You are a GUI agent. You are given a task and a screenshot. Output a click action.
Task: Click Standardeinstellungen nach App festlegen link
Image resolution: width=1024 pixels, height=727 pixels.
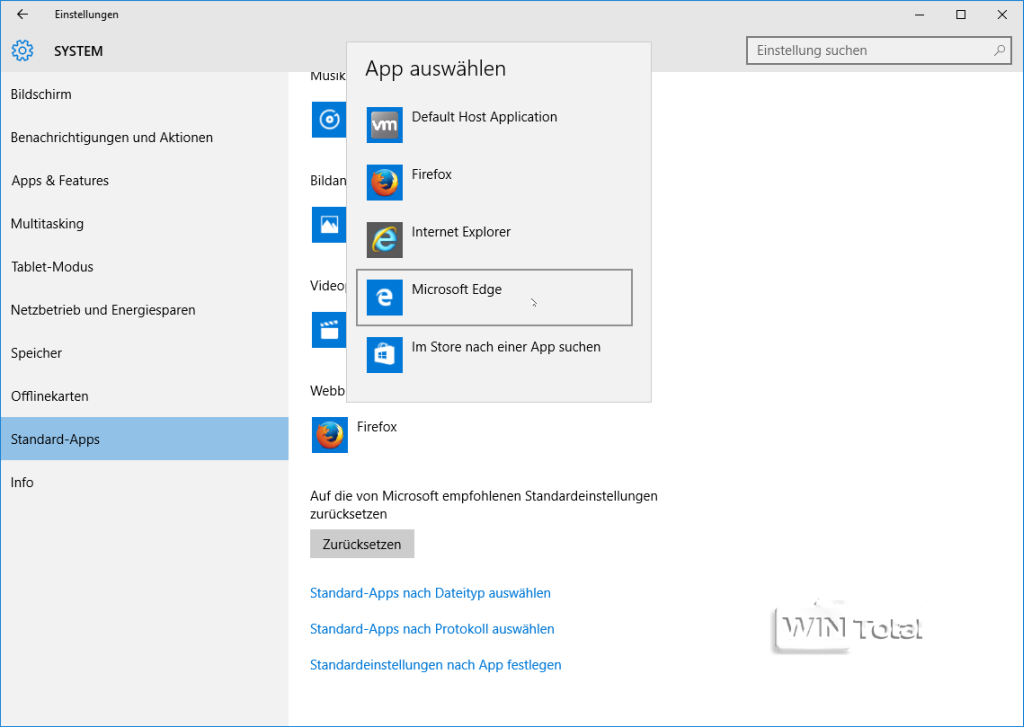point(435,665)
